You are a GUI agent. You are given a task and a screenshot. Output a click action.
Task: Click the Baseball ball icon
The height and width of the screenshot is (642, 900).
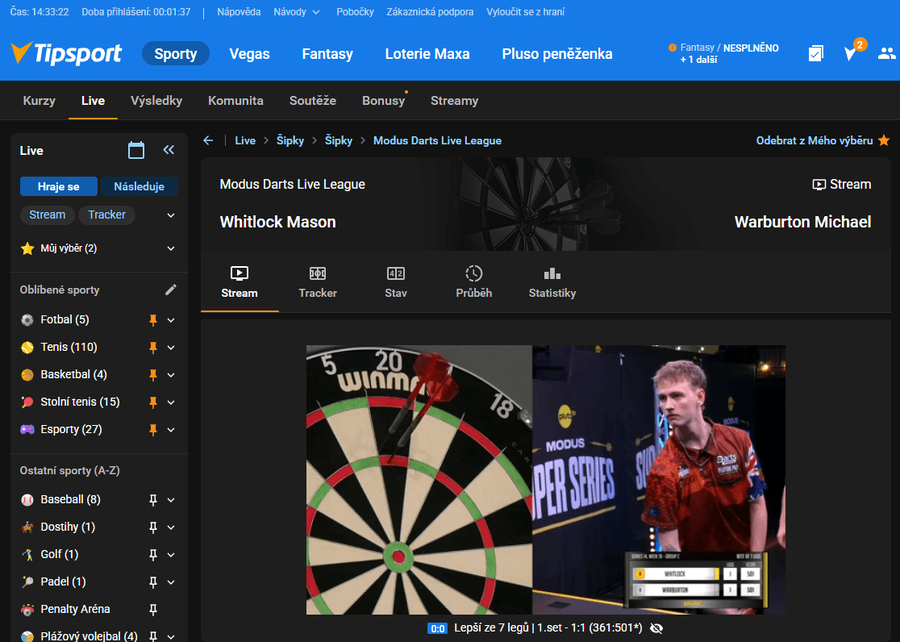(27, 500)
